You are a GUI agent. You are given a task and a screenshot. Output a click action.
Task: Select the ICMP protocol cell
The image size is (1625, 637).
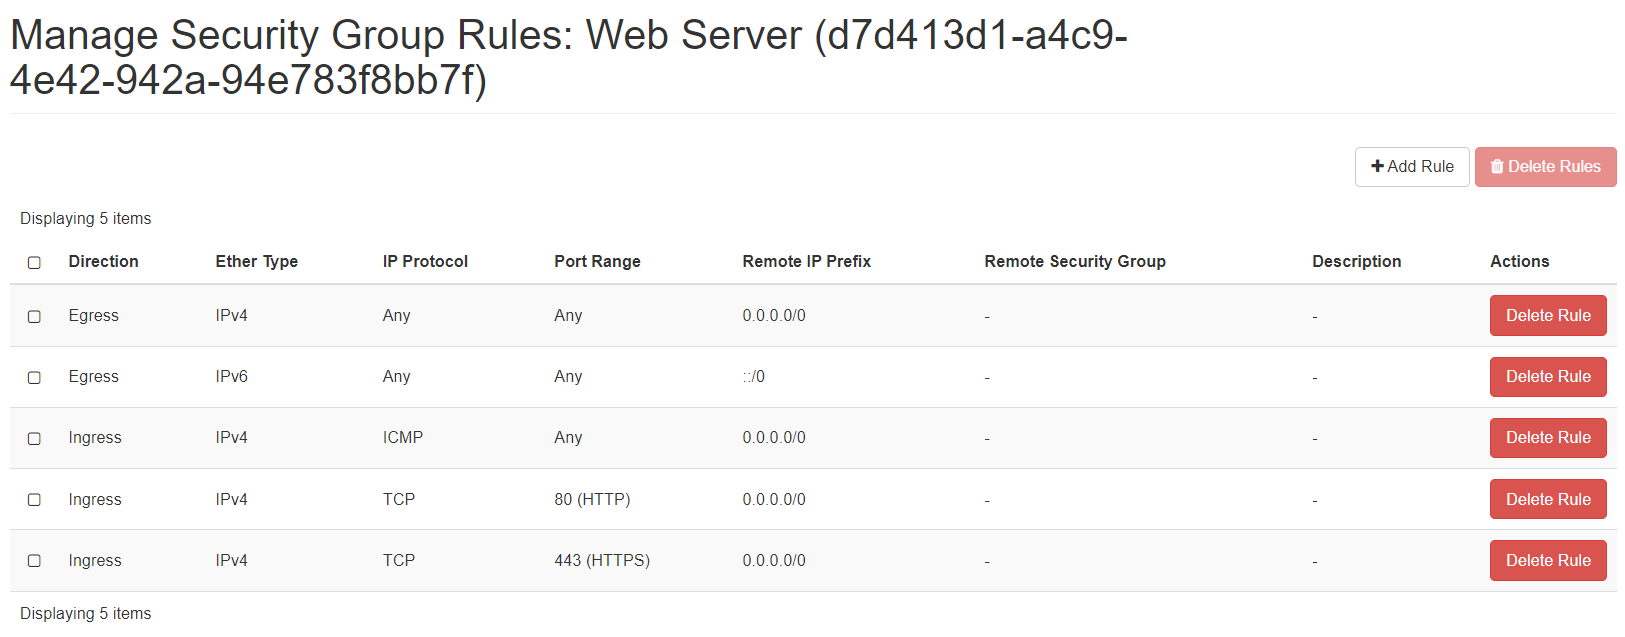[402, 437]
